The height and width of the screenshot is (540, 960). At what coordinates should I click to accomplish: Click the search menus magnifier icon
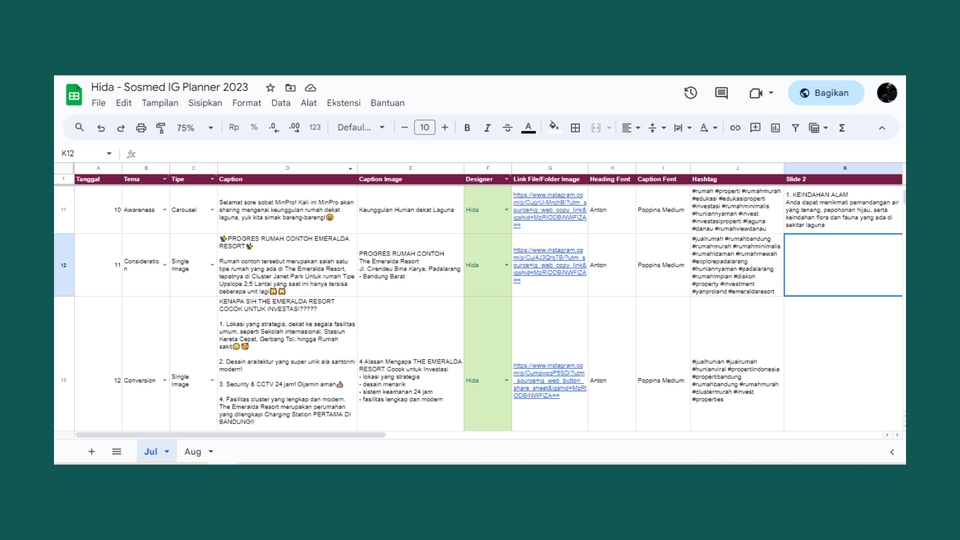point(80,127)
